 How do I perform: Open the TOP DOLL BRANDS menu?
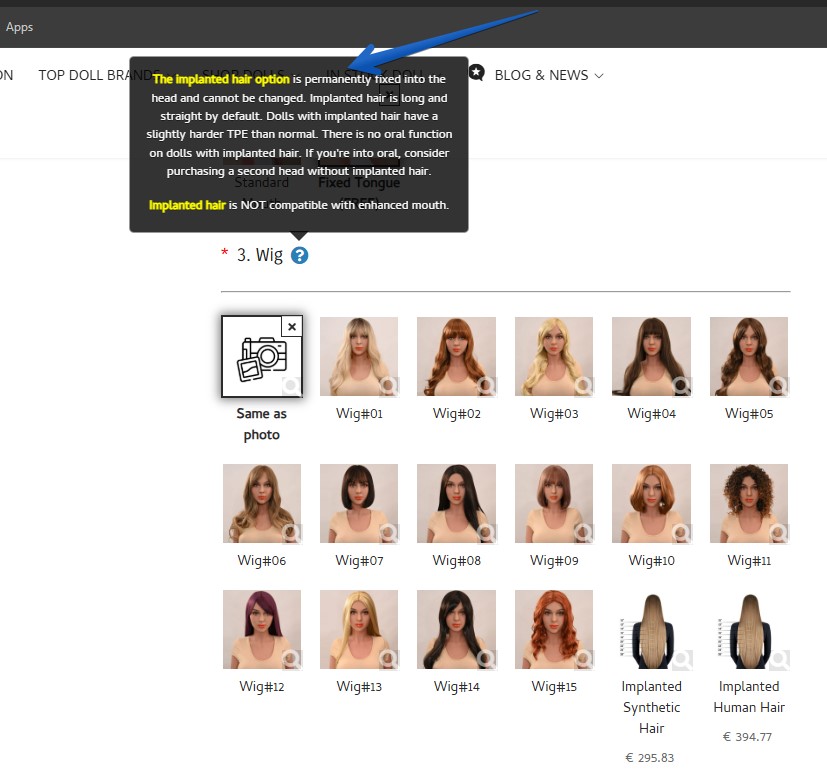[x=99, y=75]
